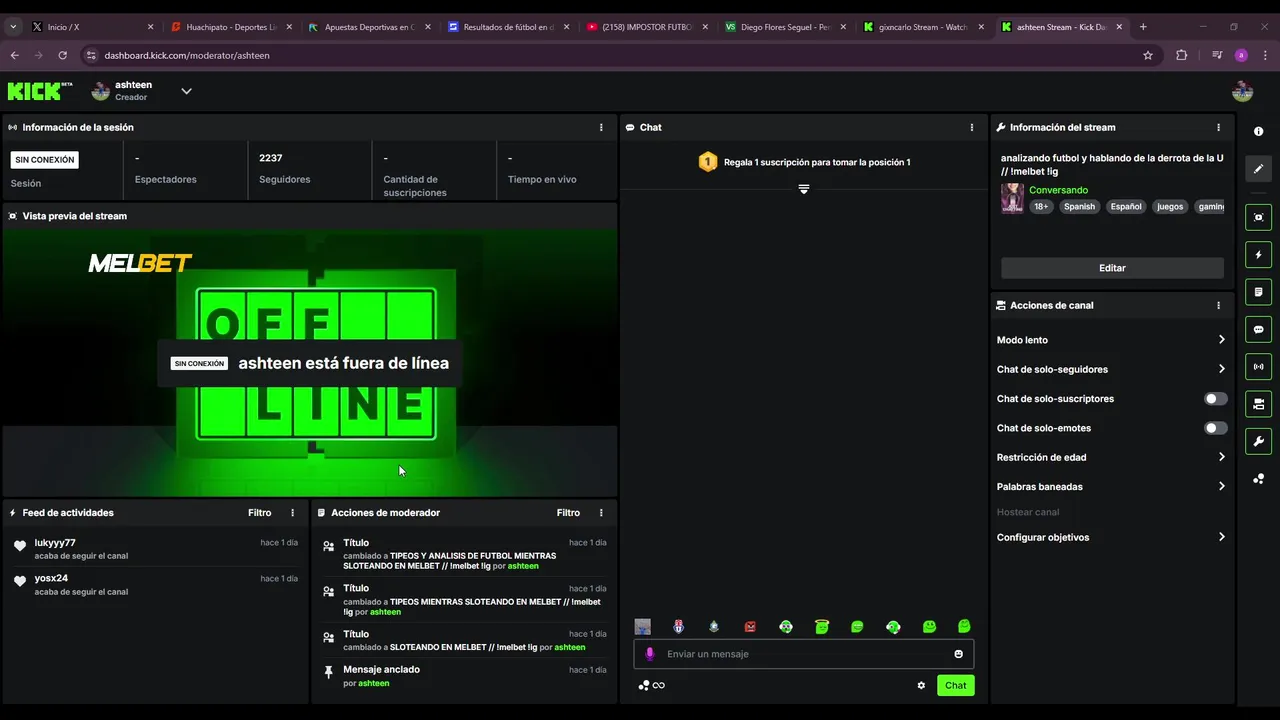Image resolution: width=1280 pixels, height=720 pixels.
Task: Bookmark this page with the star icon
Action: click(1148, 55)
